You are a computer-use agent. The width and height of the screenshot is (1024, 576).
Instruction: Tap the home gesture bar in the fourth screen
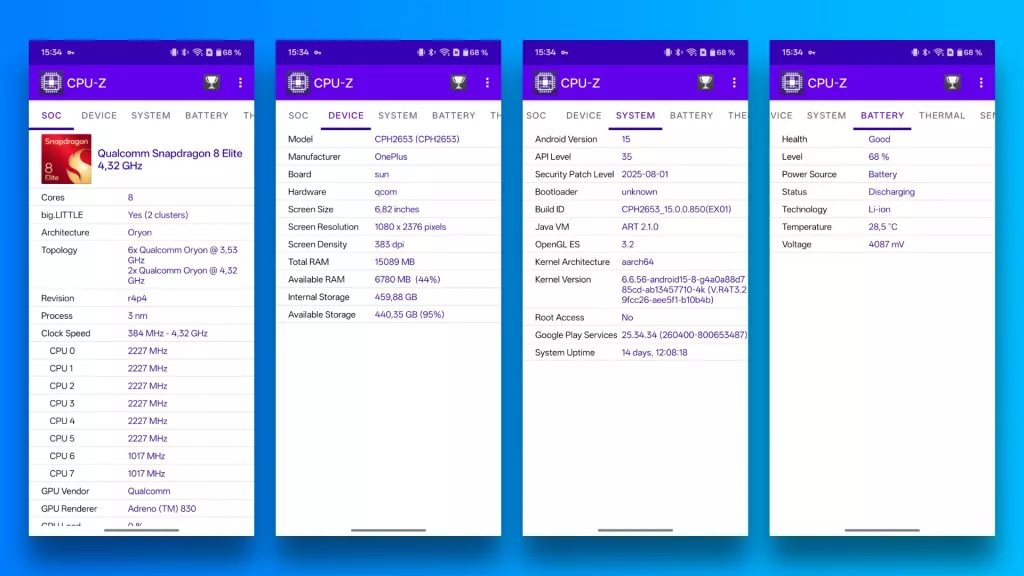click(882, 530)
